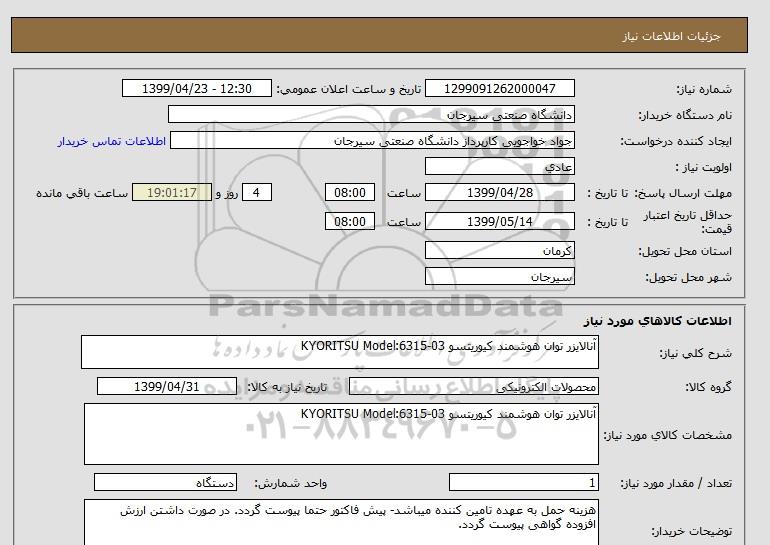Click the 08:00 time beside 1399/05/14

(350, 221)
